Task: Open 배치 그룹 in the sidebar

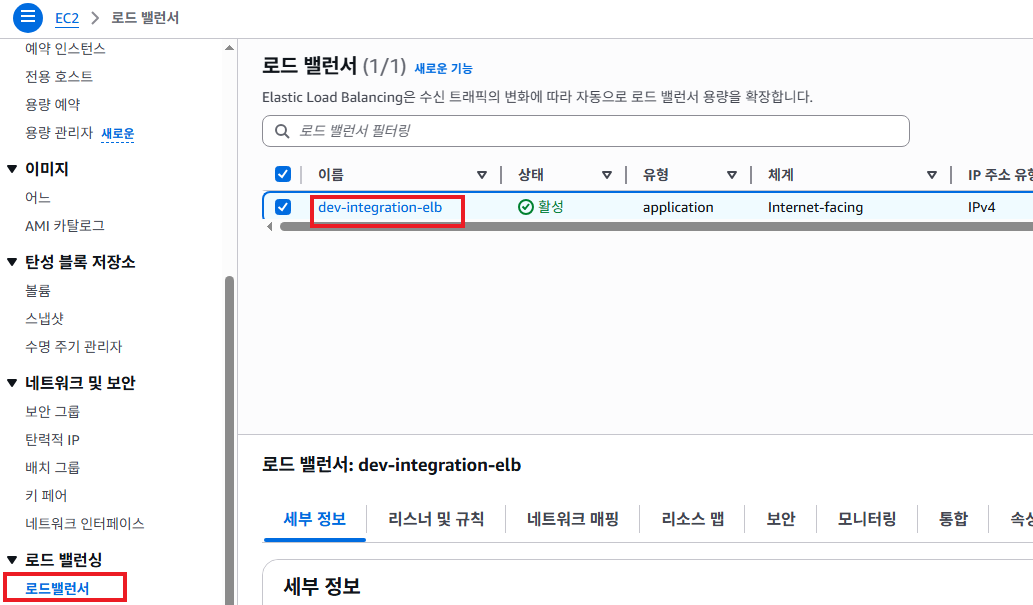Action: (x=53, y=468)
